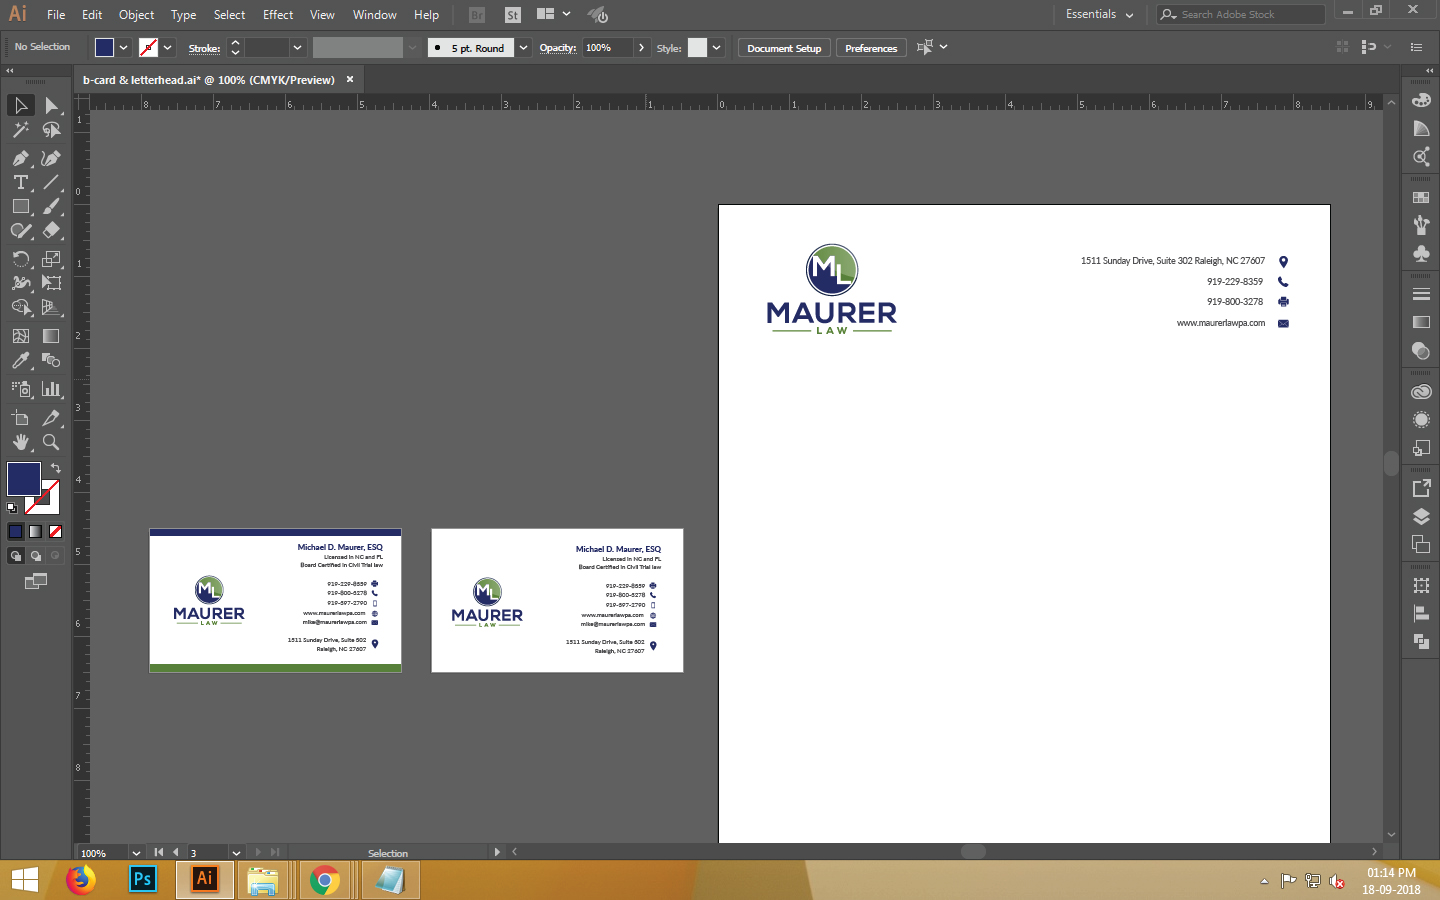Select the Eraser tool

51,230
